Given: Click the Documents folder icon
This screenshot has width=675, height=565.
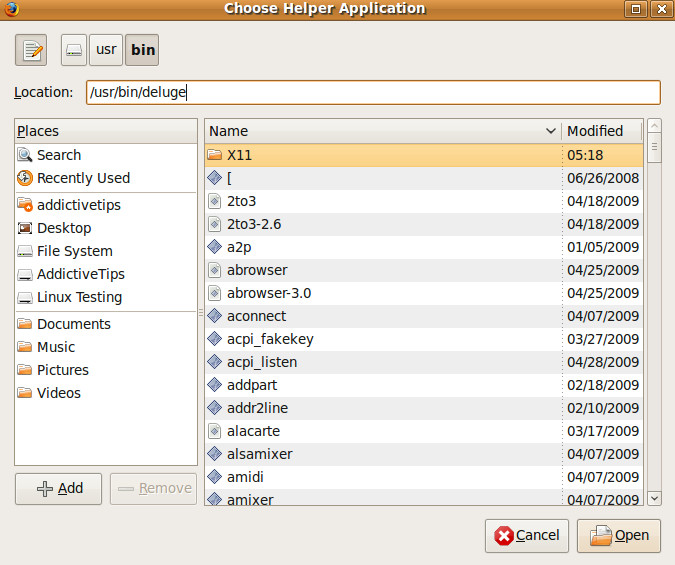Looking at the screenshot, I should (x=25, y=323).
